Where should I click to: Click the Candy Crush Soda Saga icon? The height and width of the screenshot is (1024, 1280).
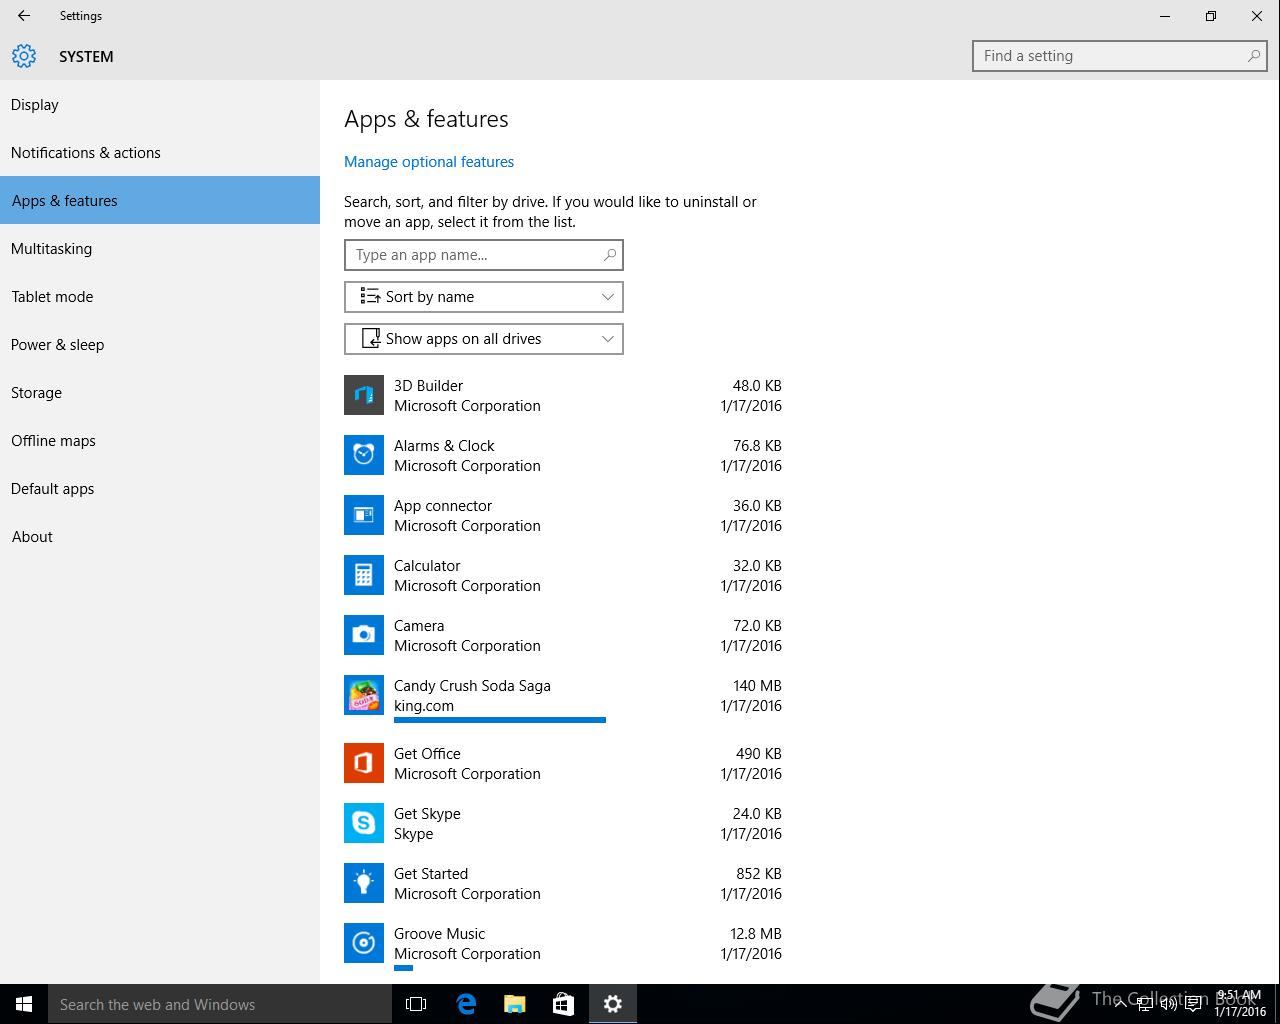(x=364, y=695)
